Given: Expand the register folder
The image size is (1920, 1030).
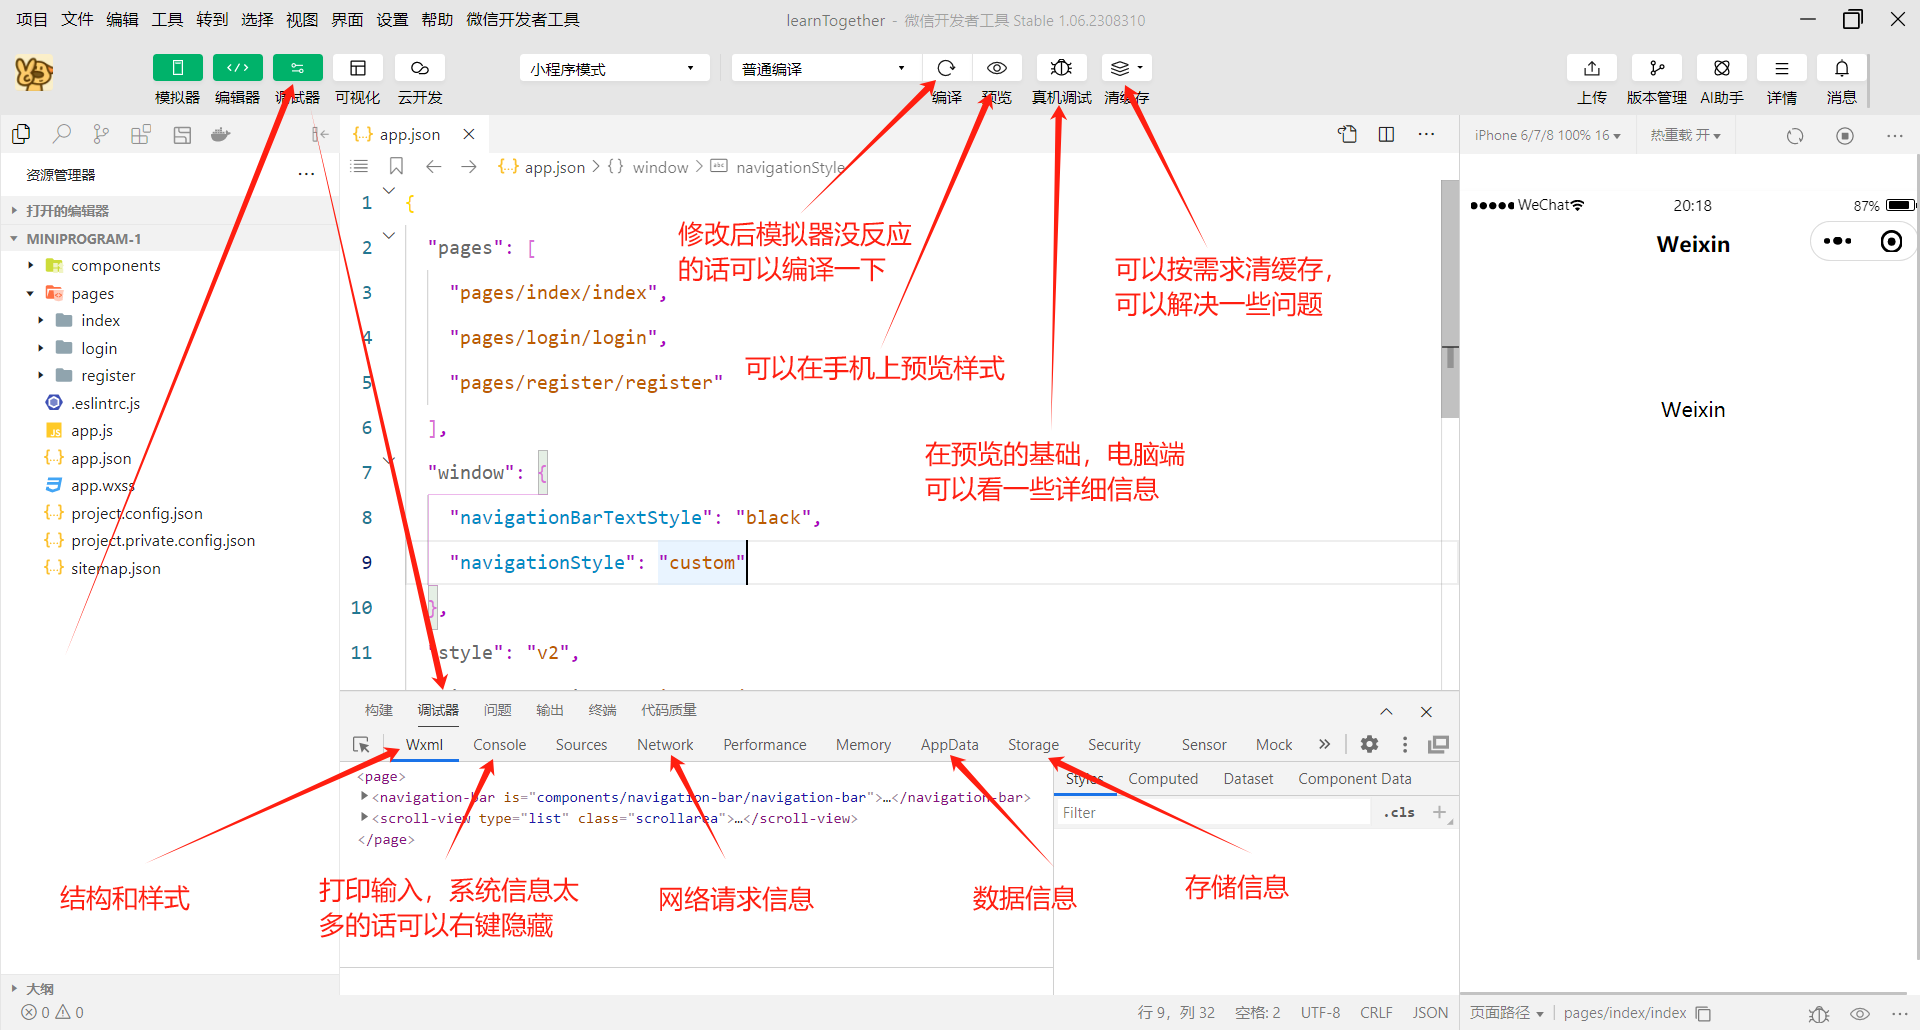Looking at the screenshot, I should click(108, 375).
